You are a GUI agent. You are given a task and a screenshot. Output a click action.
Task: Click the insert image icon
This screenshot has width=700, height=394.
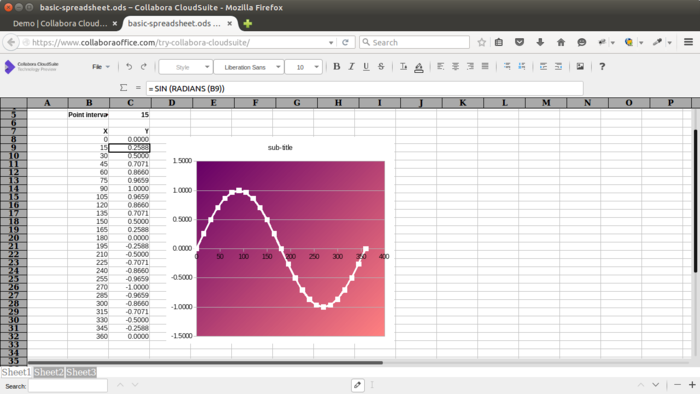click(x=580, y=66)
